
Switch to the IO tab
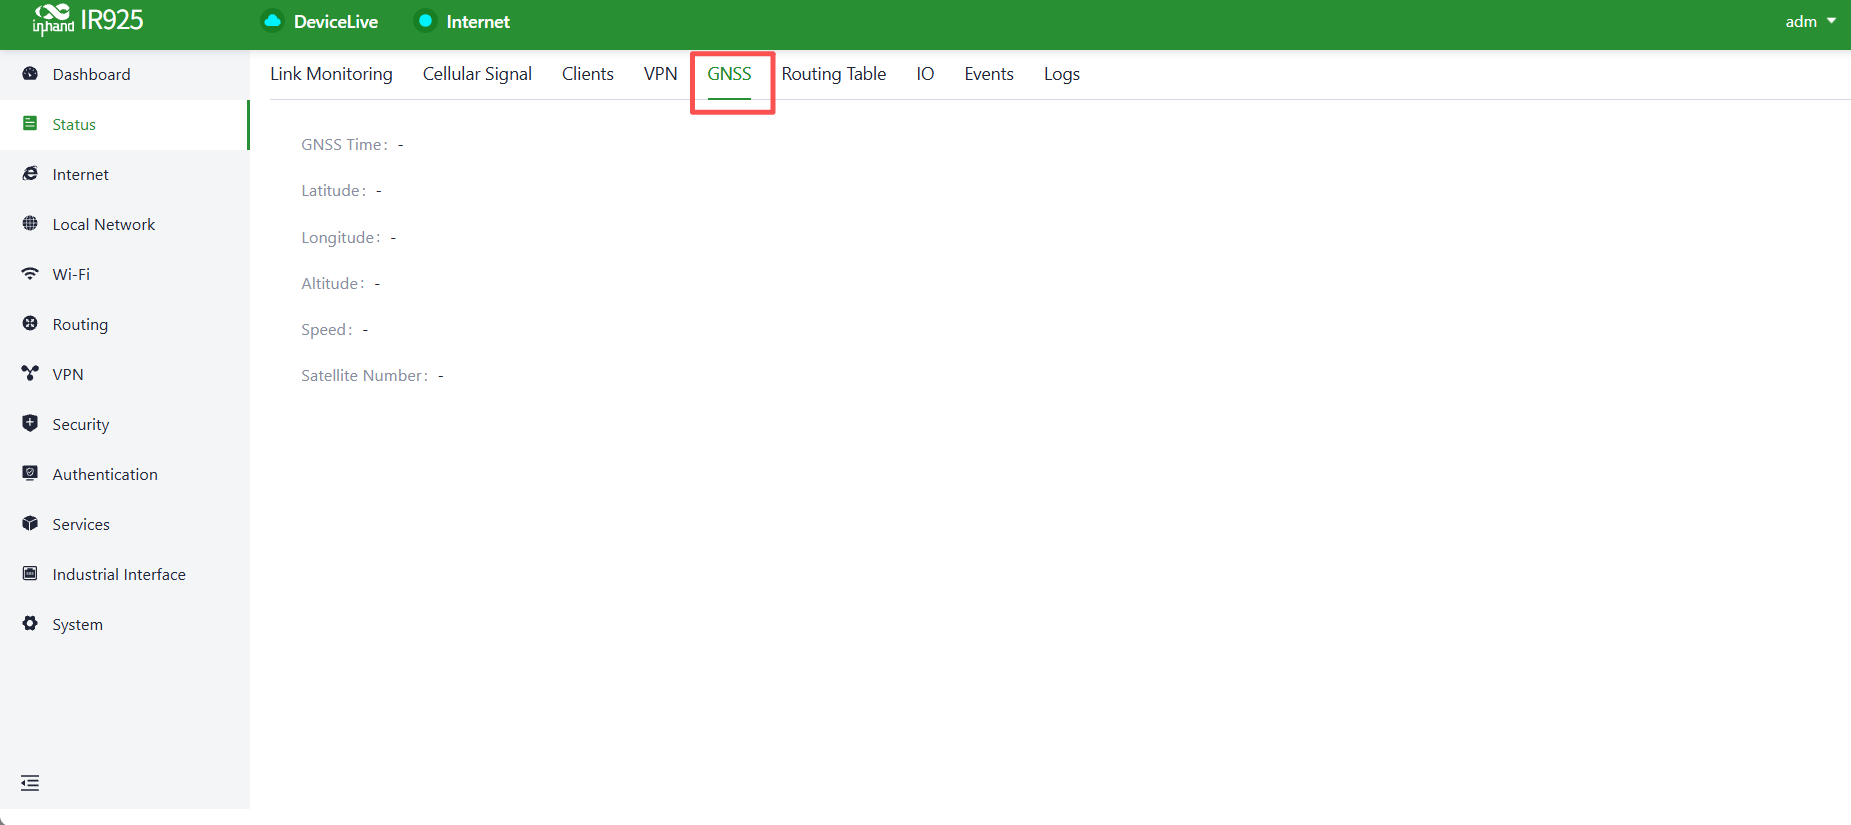925,74
